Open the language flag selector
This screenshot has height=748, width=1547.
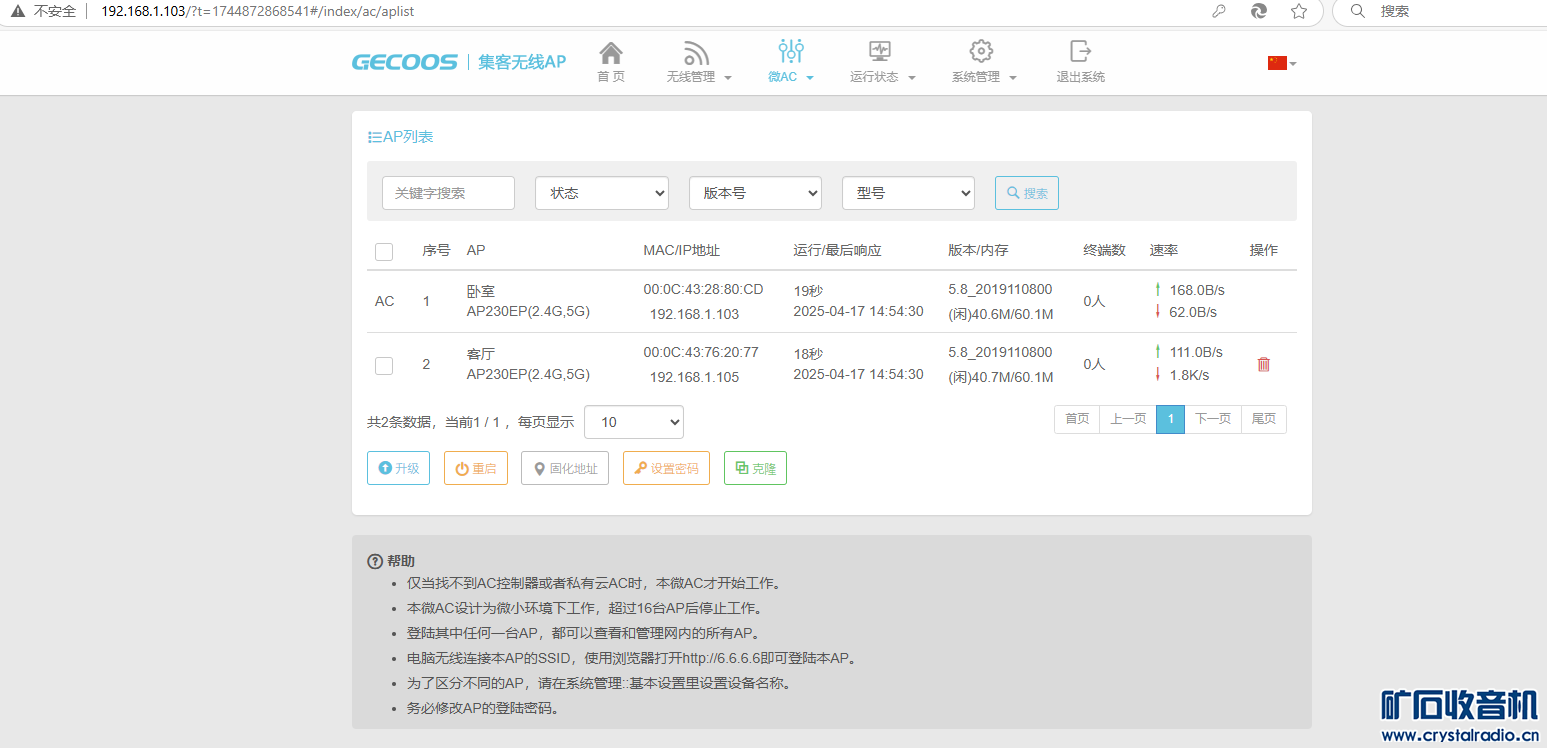tap(1281, 63)
